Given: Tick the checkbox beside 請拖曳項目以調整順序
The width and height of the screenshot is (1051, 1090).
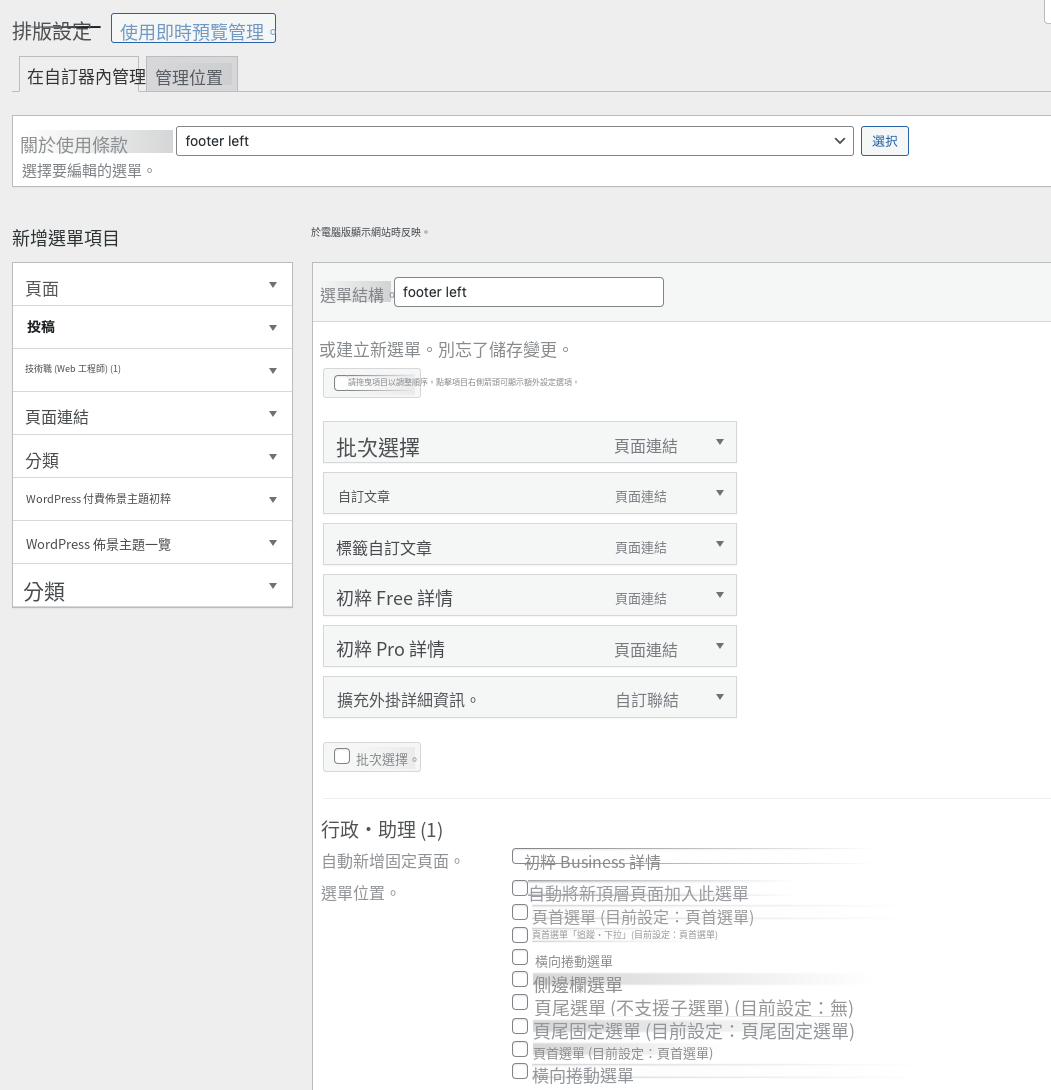Looking at the screenshot, I should point(341,383).
